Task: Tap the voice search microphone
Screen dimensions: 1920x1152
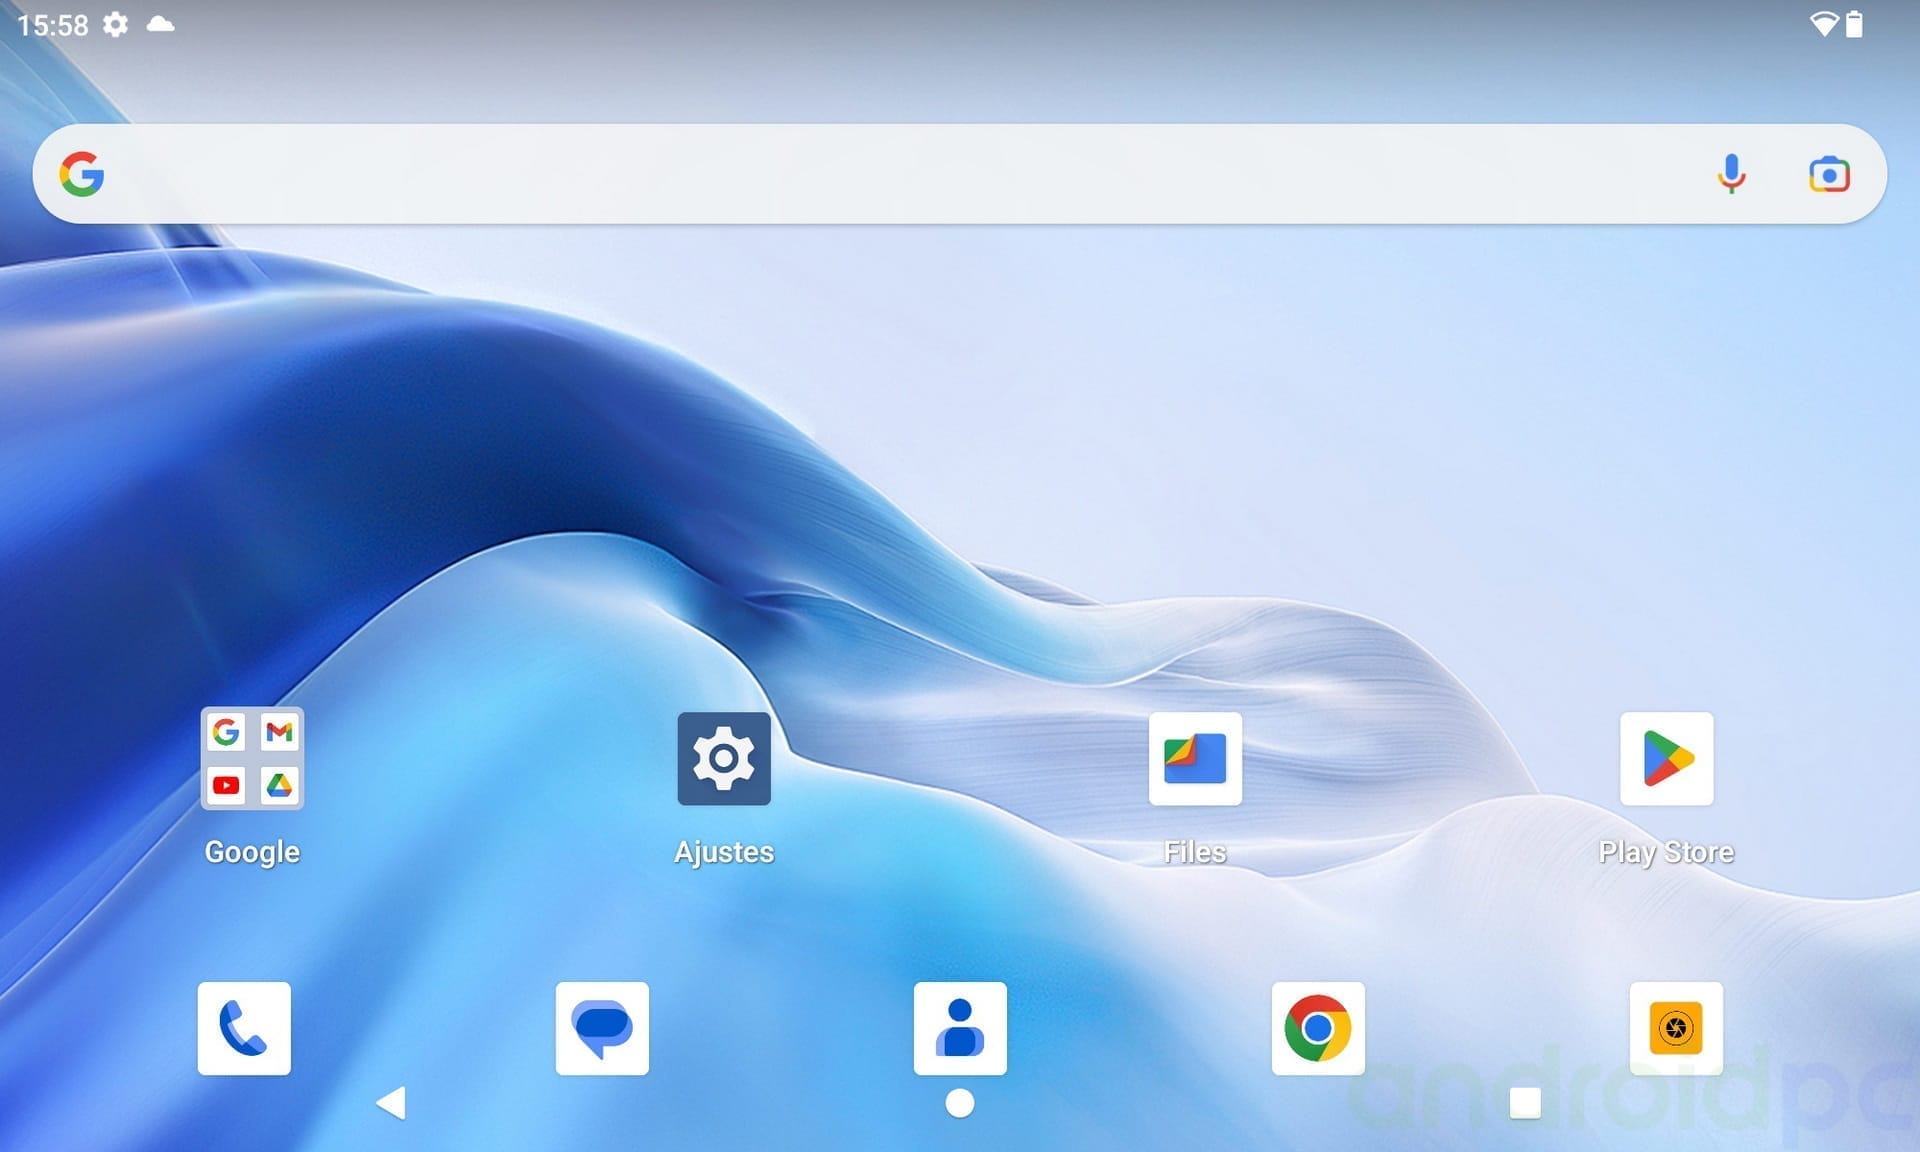Action: tap(1731, 174)
